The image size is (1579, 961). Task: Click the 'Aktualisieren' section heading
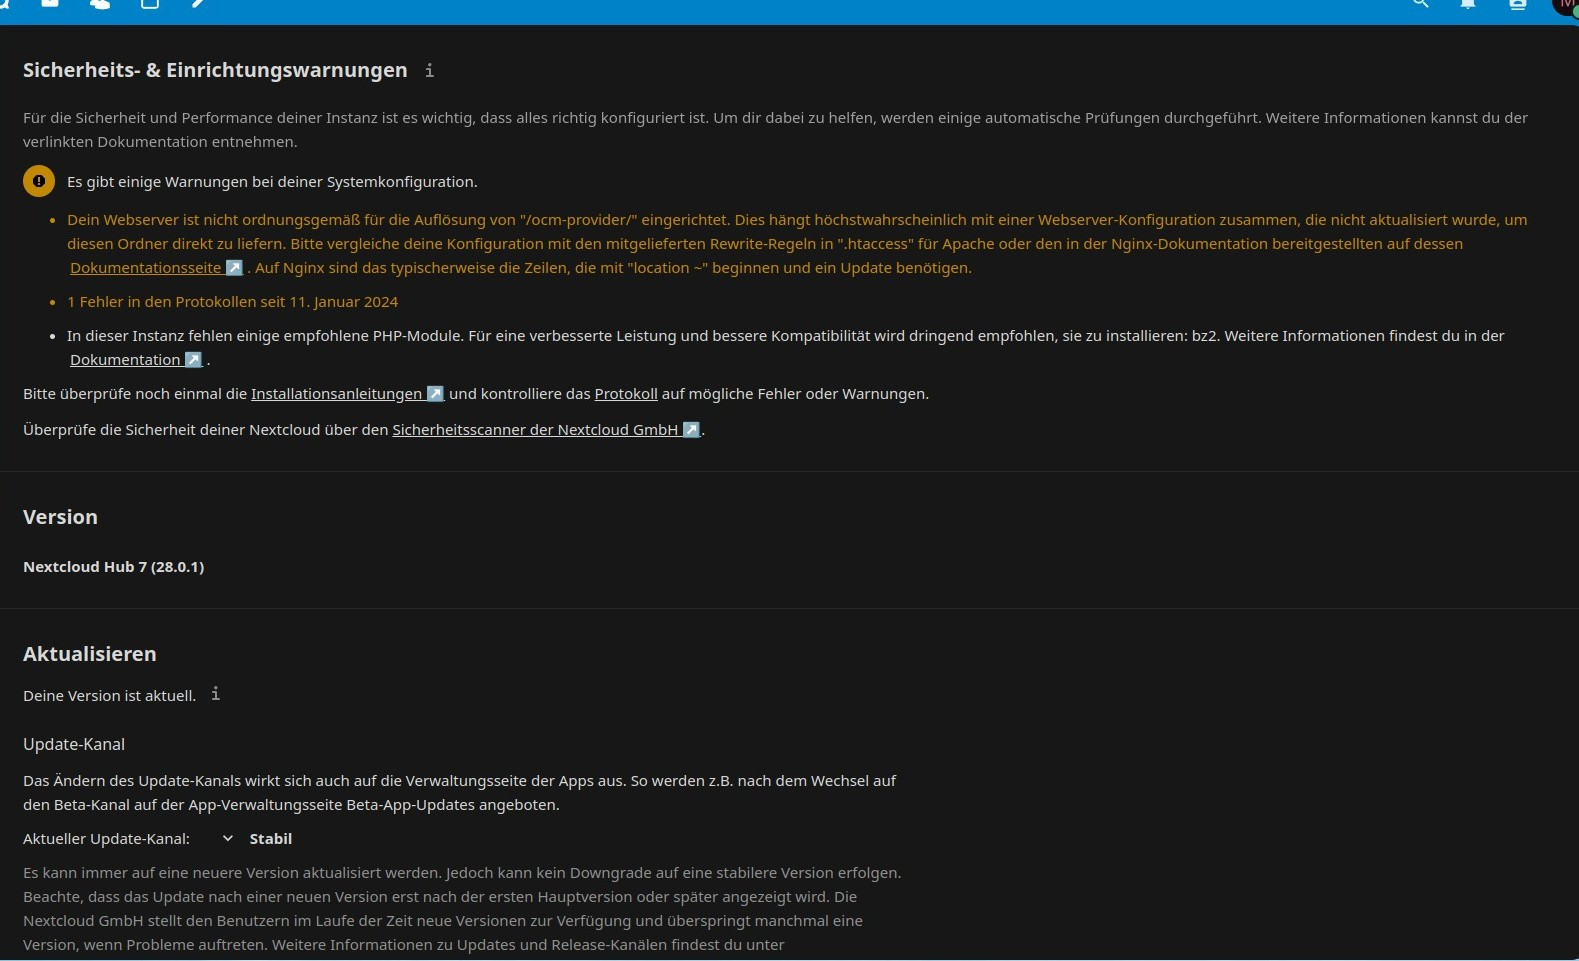click(x=90, y=654)
